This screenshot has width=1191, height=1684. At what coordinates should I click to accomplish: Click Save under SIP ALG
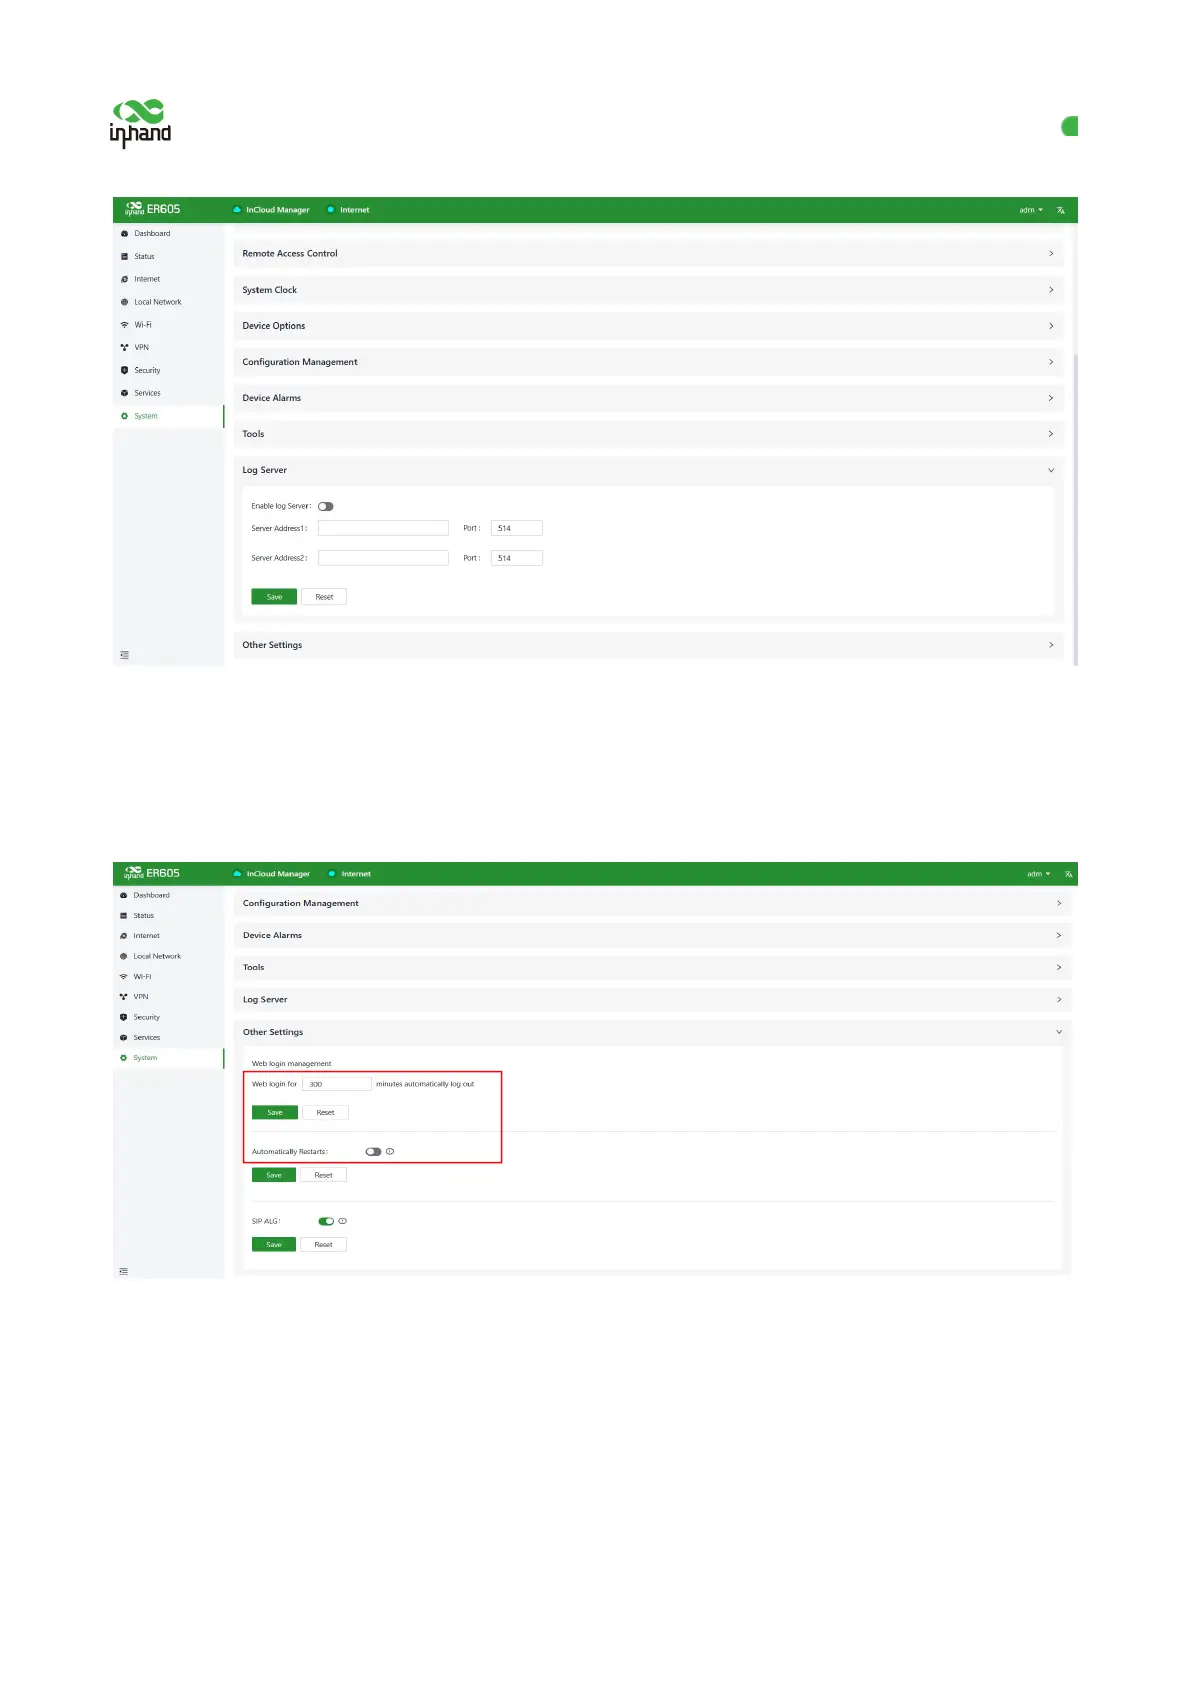[274, 1245]
